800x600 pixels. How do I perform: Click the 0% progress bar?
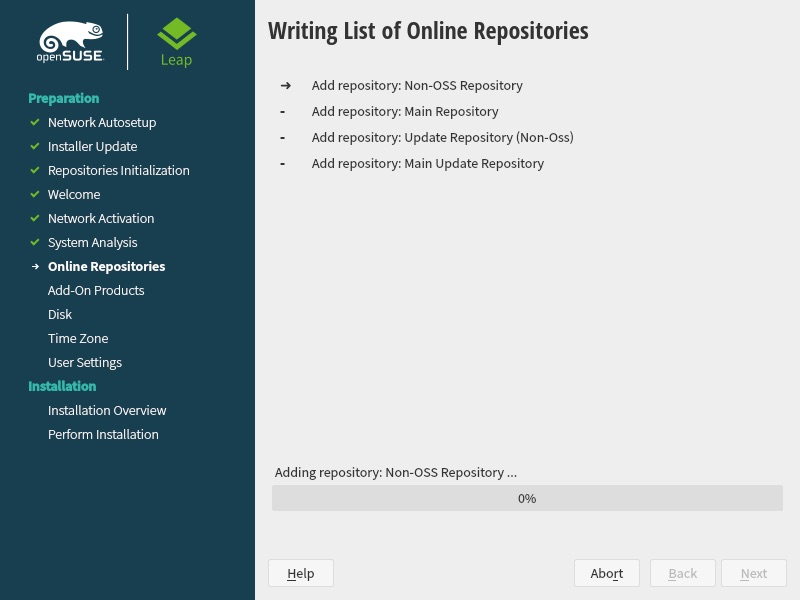pyautogui.click(x=527, y=498)
